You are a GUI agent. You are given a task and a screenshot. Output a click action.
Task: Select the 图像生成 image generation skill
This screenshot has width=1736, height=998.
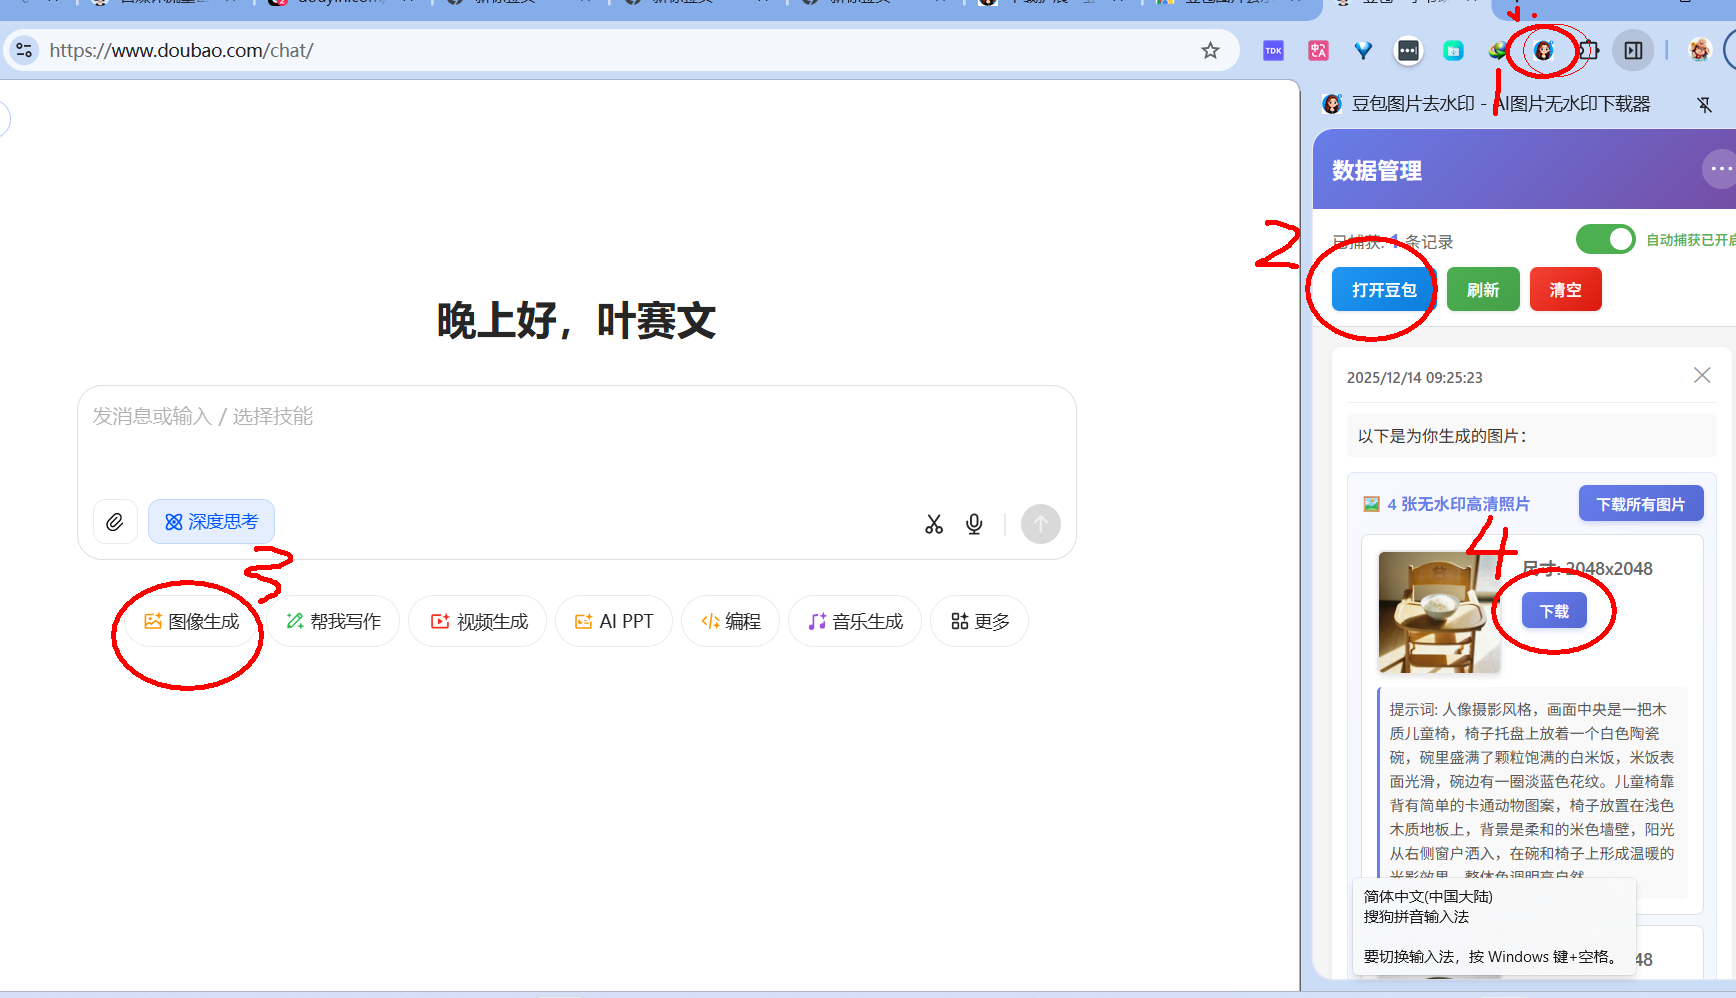point(192,622)
